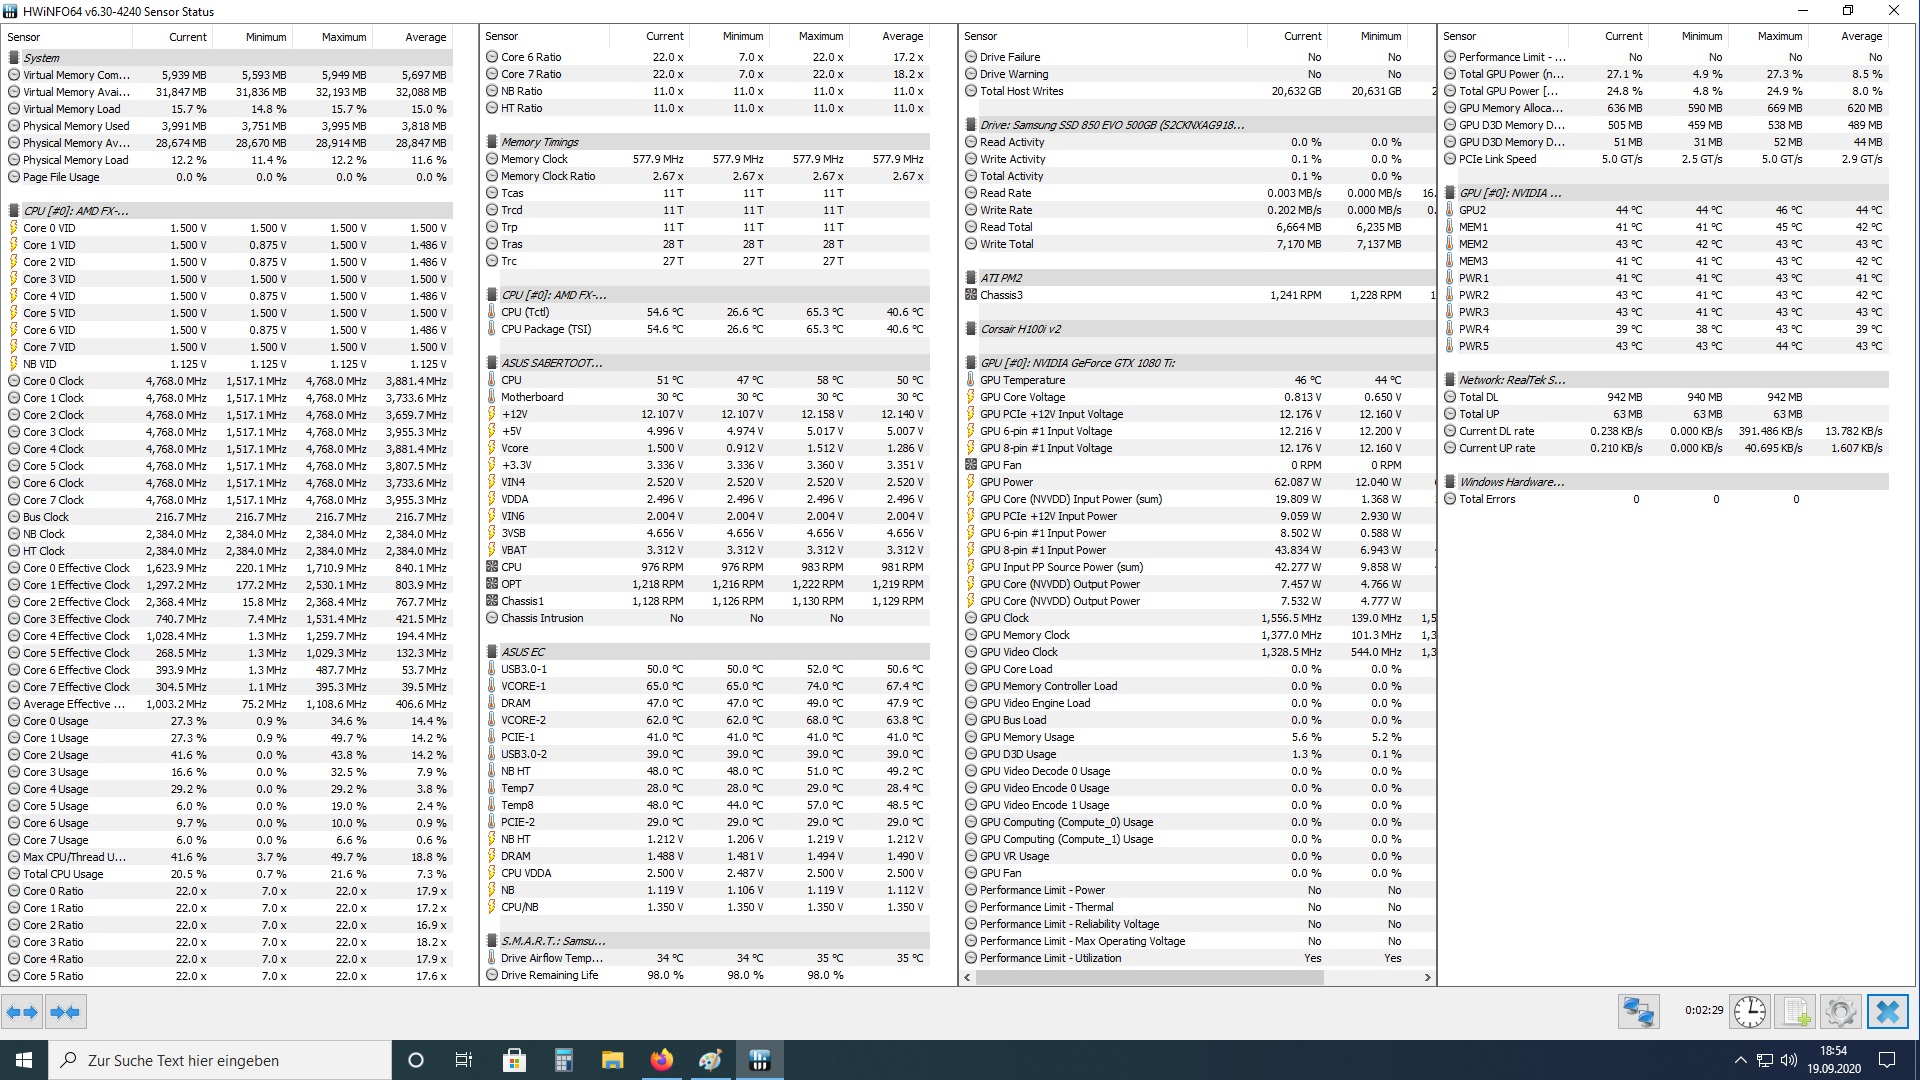
Task: Select the GPU Temperature sensor row
Action: (x=1022, y=380)
